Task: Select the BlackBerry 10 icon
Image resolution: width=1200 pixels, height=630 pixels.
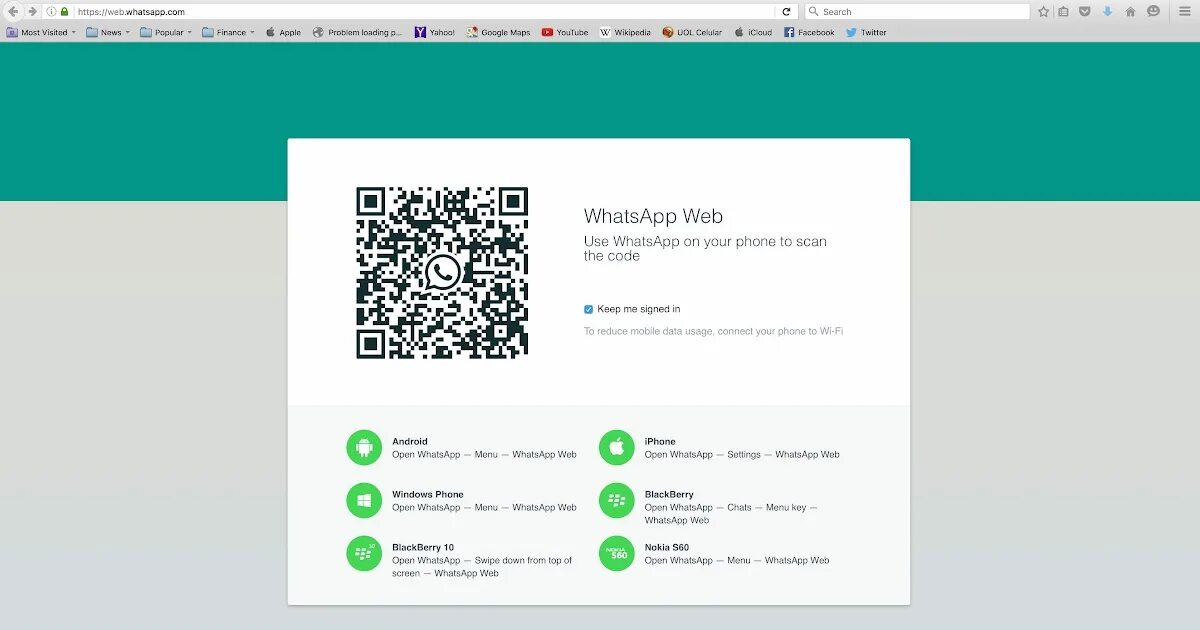Action: 363,553
